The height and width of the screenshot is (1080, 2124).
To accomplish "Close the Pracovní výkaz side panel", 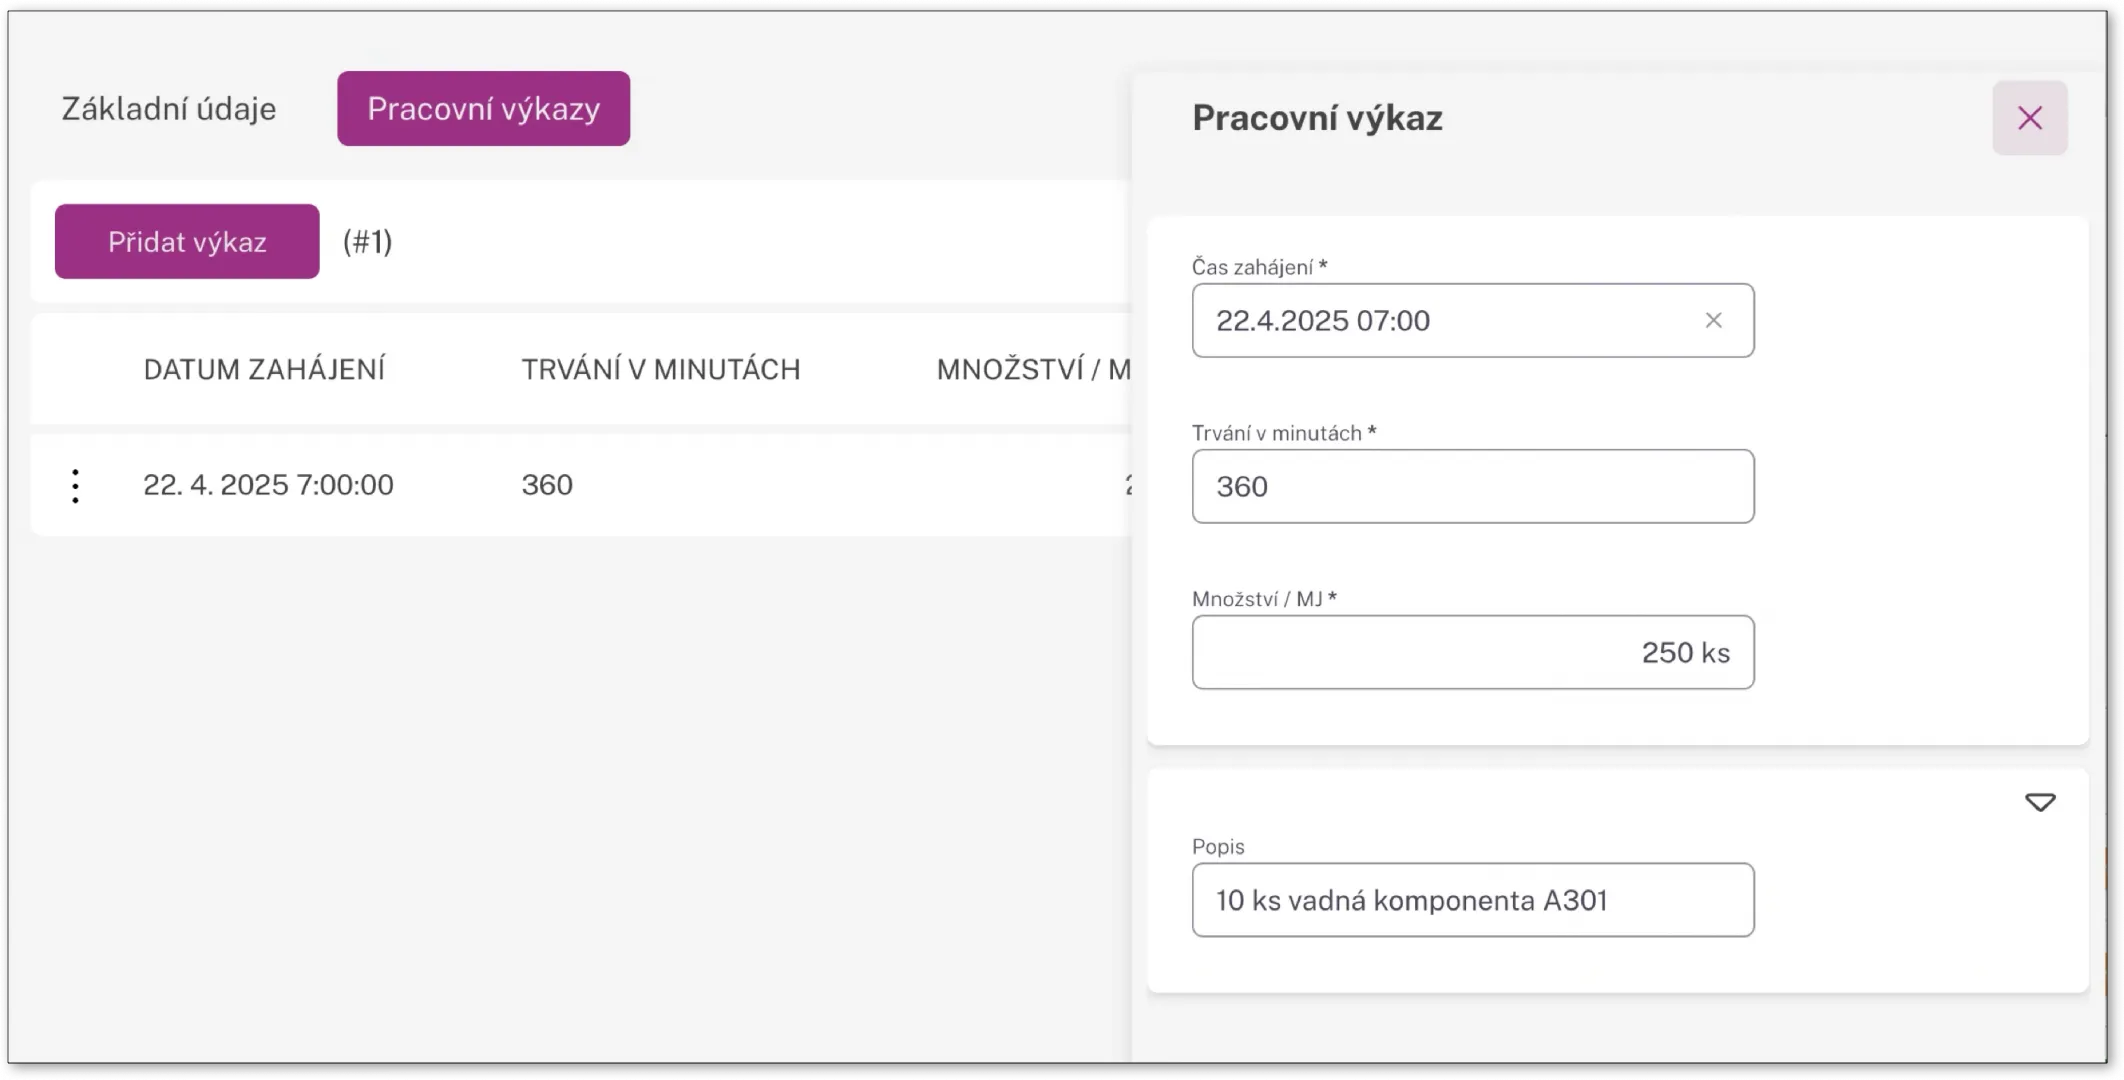I will tap(2029, 118).
